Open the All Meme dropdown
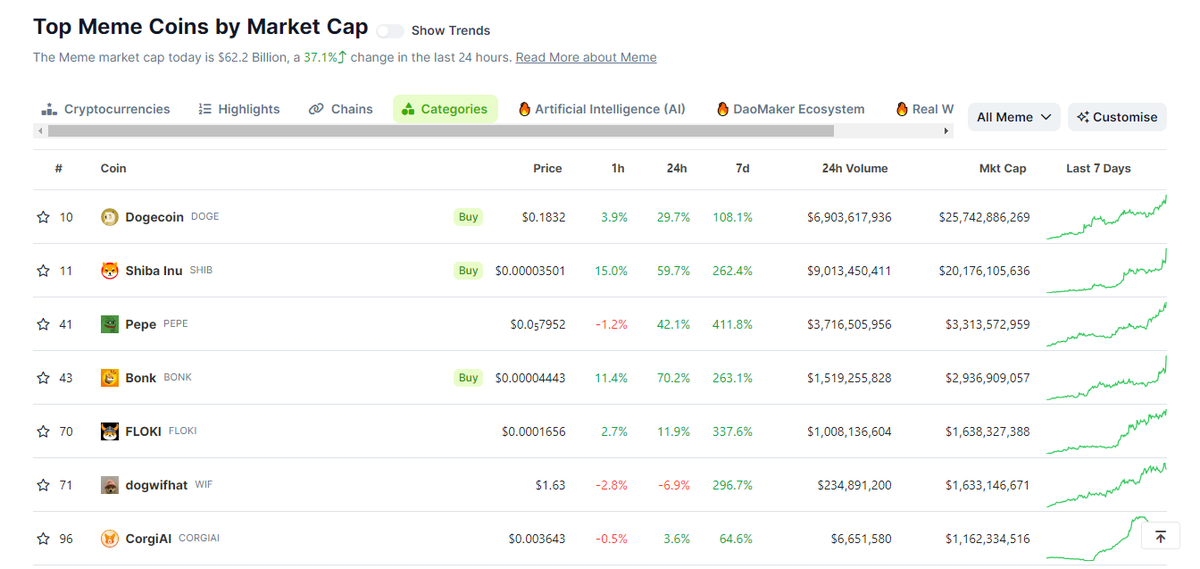The width and height of the screenshot is (1200, 569). click(1014, 117)
